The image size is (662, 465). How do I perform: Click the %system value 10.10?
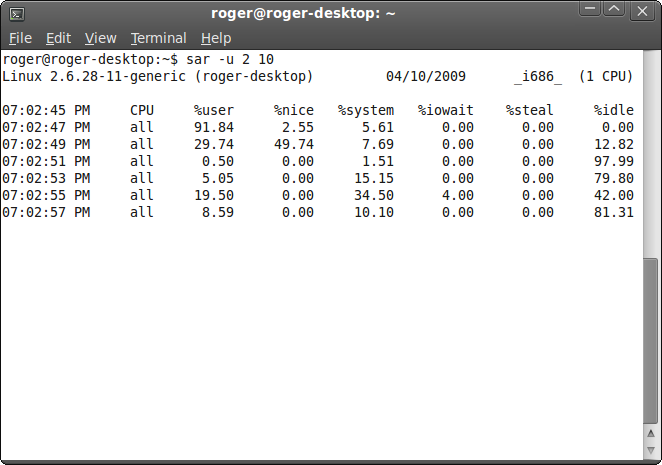(374, 212)
